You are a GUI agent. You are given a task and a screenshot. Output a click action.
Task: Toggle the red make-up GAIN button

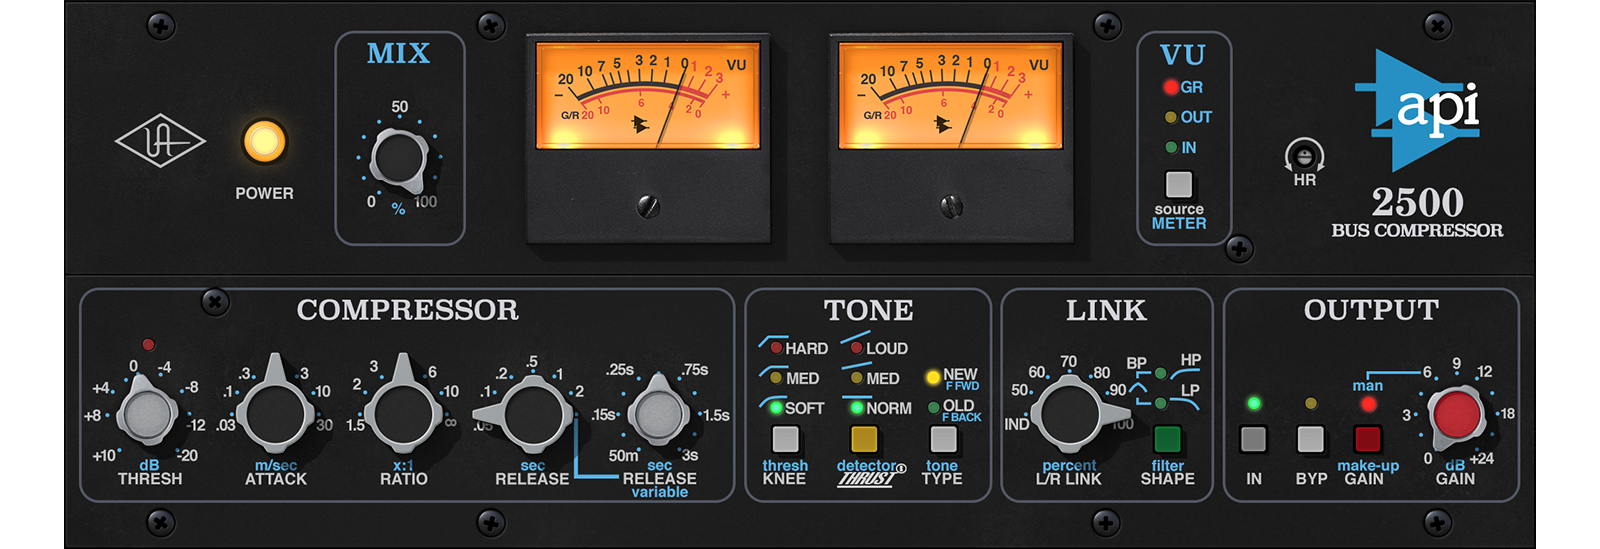[1367, 439]
